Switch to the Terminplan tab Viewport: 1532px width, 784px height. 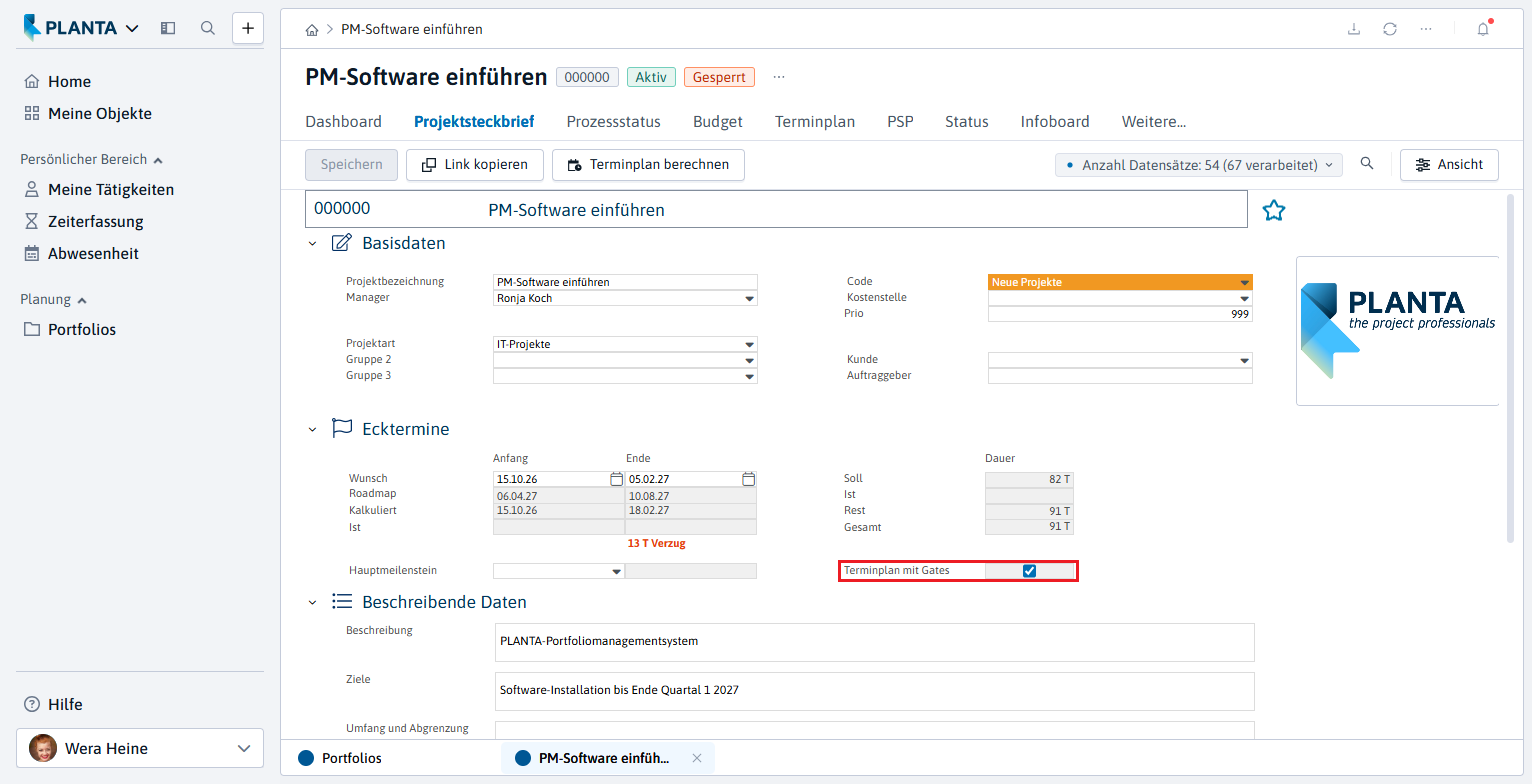815,122
